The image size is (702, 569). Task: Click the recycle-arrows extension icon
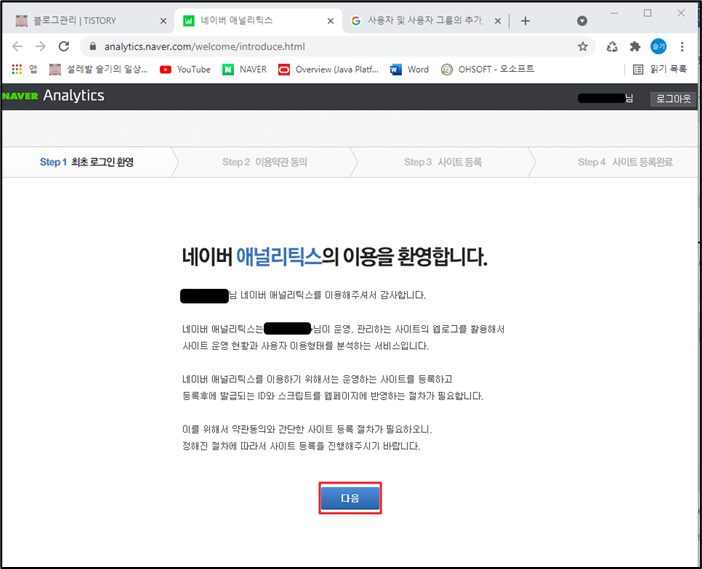coord(612,47)
